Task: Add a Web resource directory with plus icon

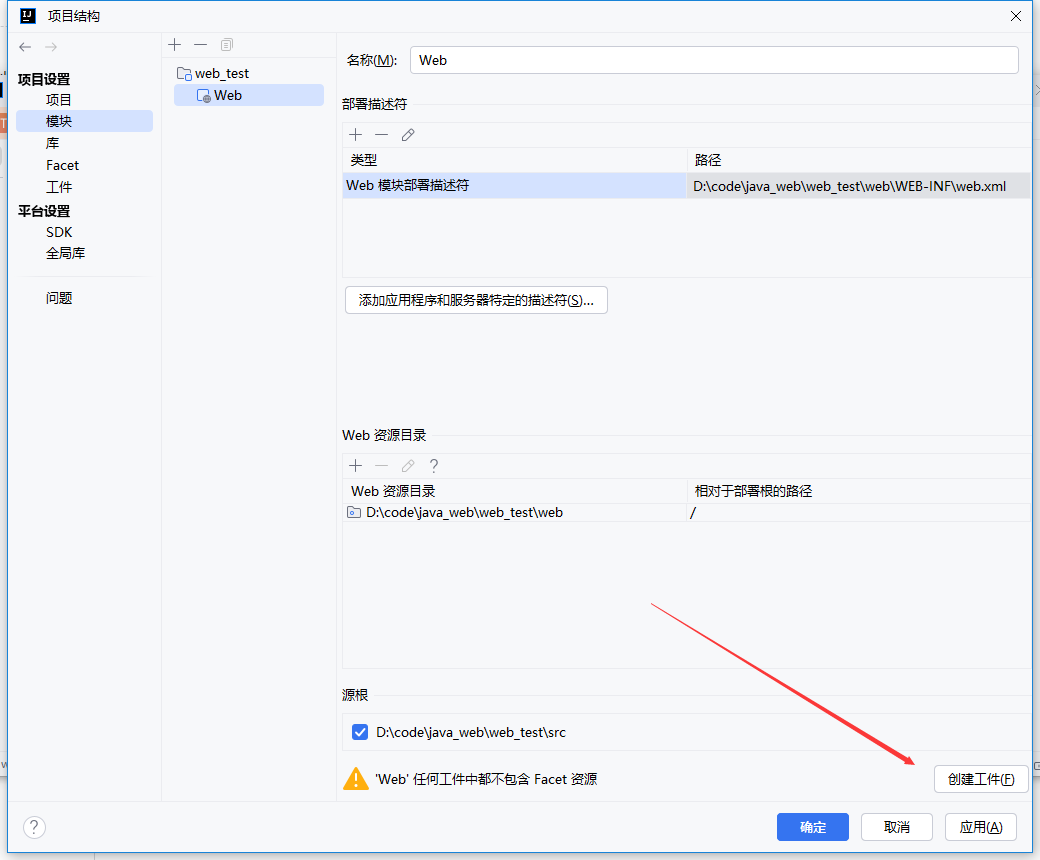Action: click(355, 466)
